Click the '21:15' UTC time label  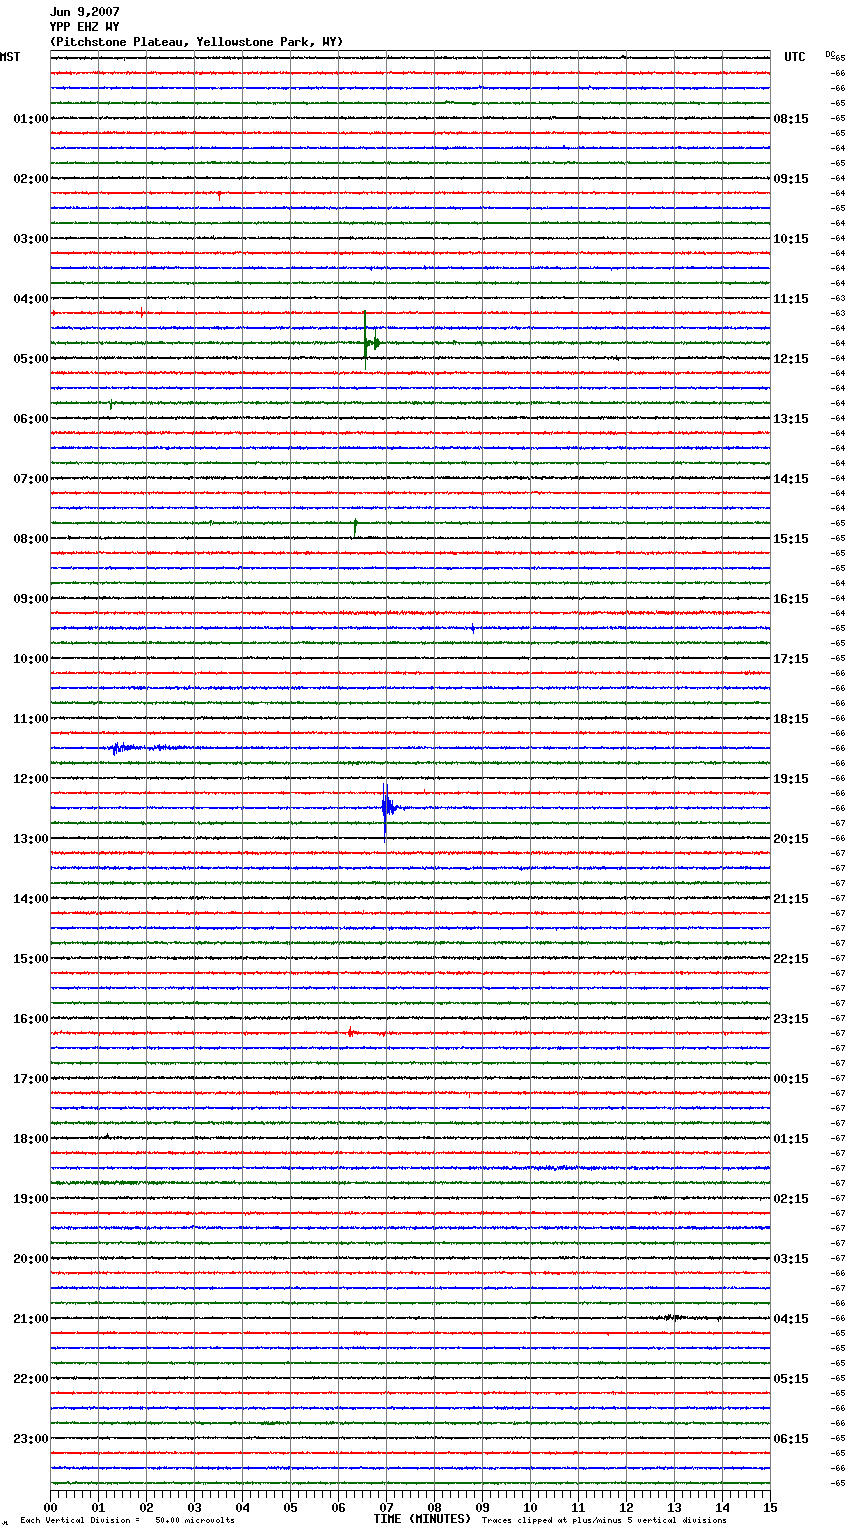tap(791, 899)
